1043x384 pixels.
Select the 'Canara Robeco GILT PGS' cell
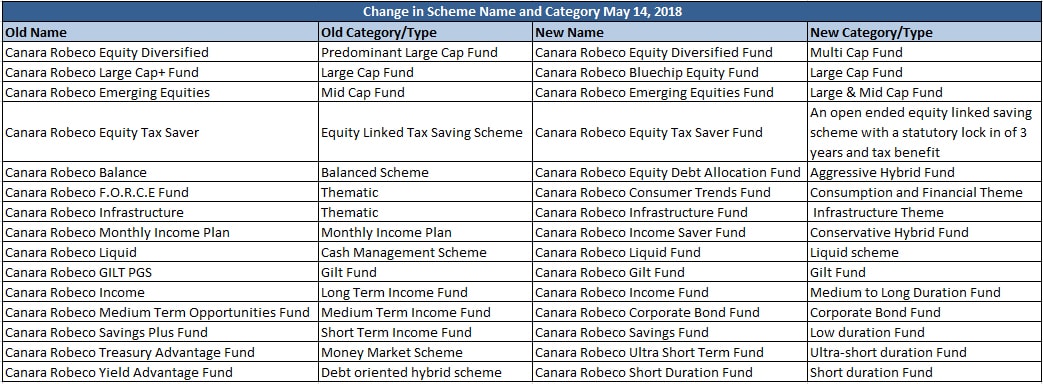point(160,272)
